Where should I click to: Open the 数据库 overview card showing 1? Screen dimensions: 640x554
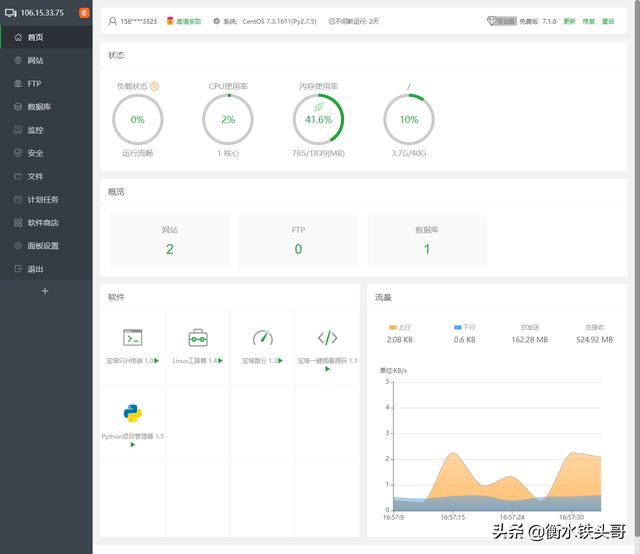pyautogui.click(x=427, y=240)
